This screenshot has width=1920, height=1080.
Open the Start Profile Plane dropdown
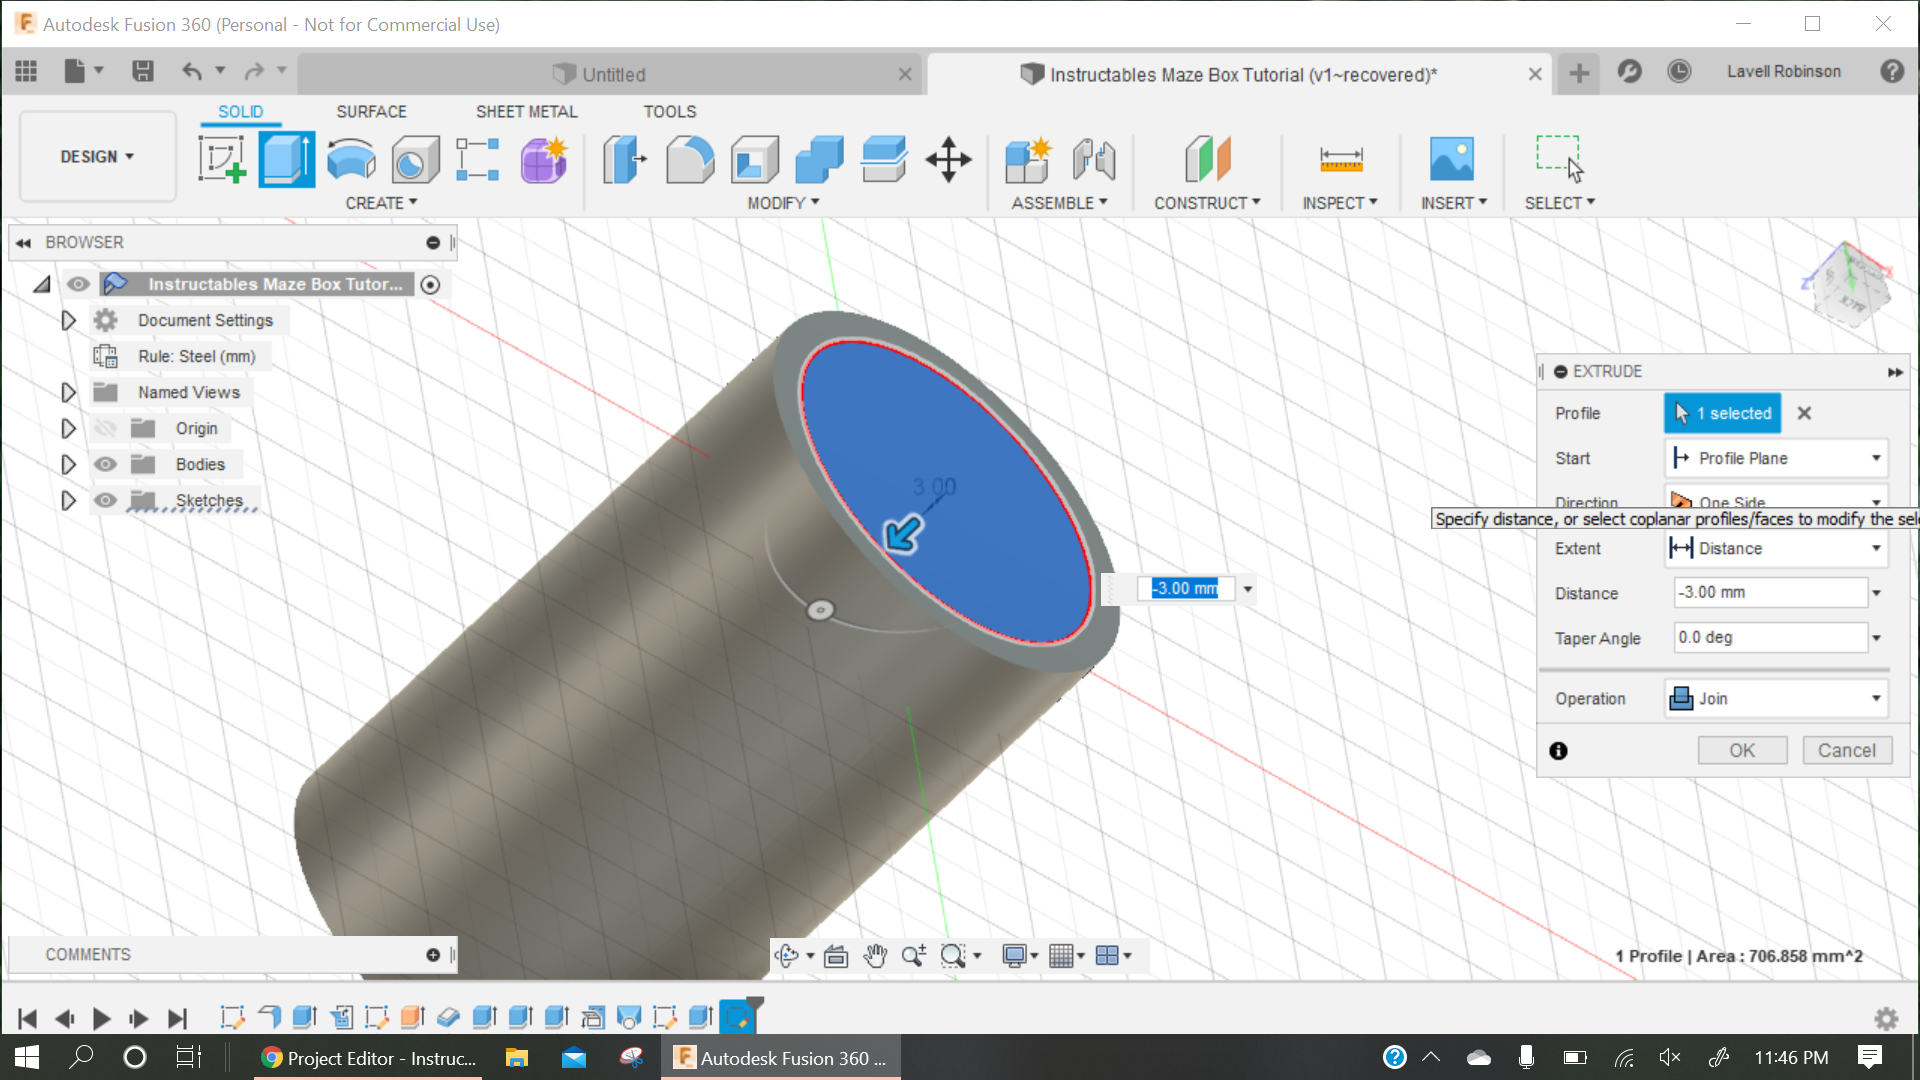click(1776, 458)
